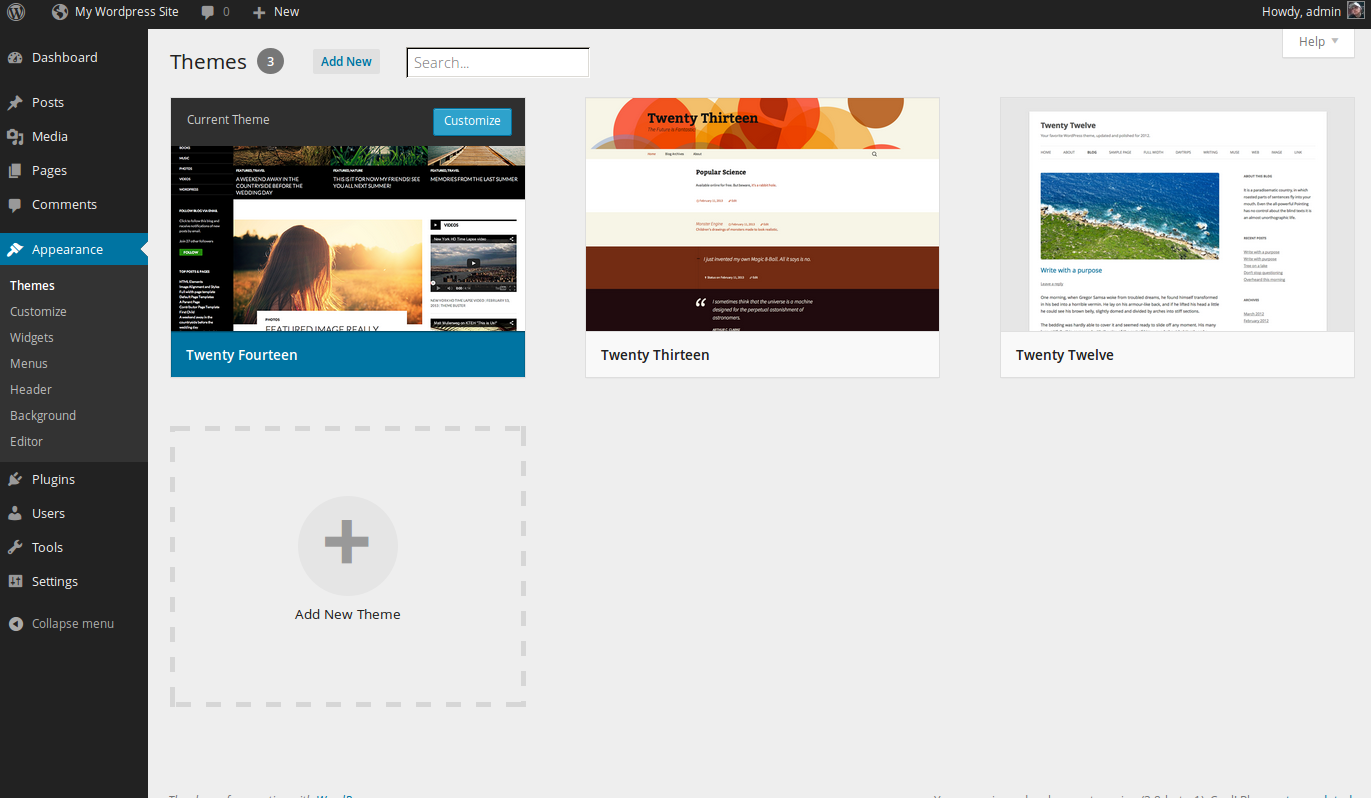Click the Media library icon
This screenshot has width=1371, height=798.
pos(15,137)
